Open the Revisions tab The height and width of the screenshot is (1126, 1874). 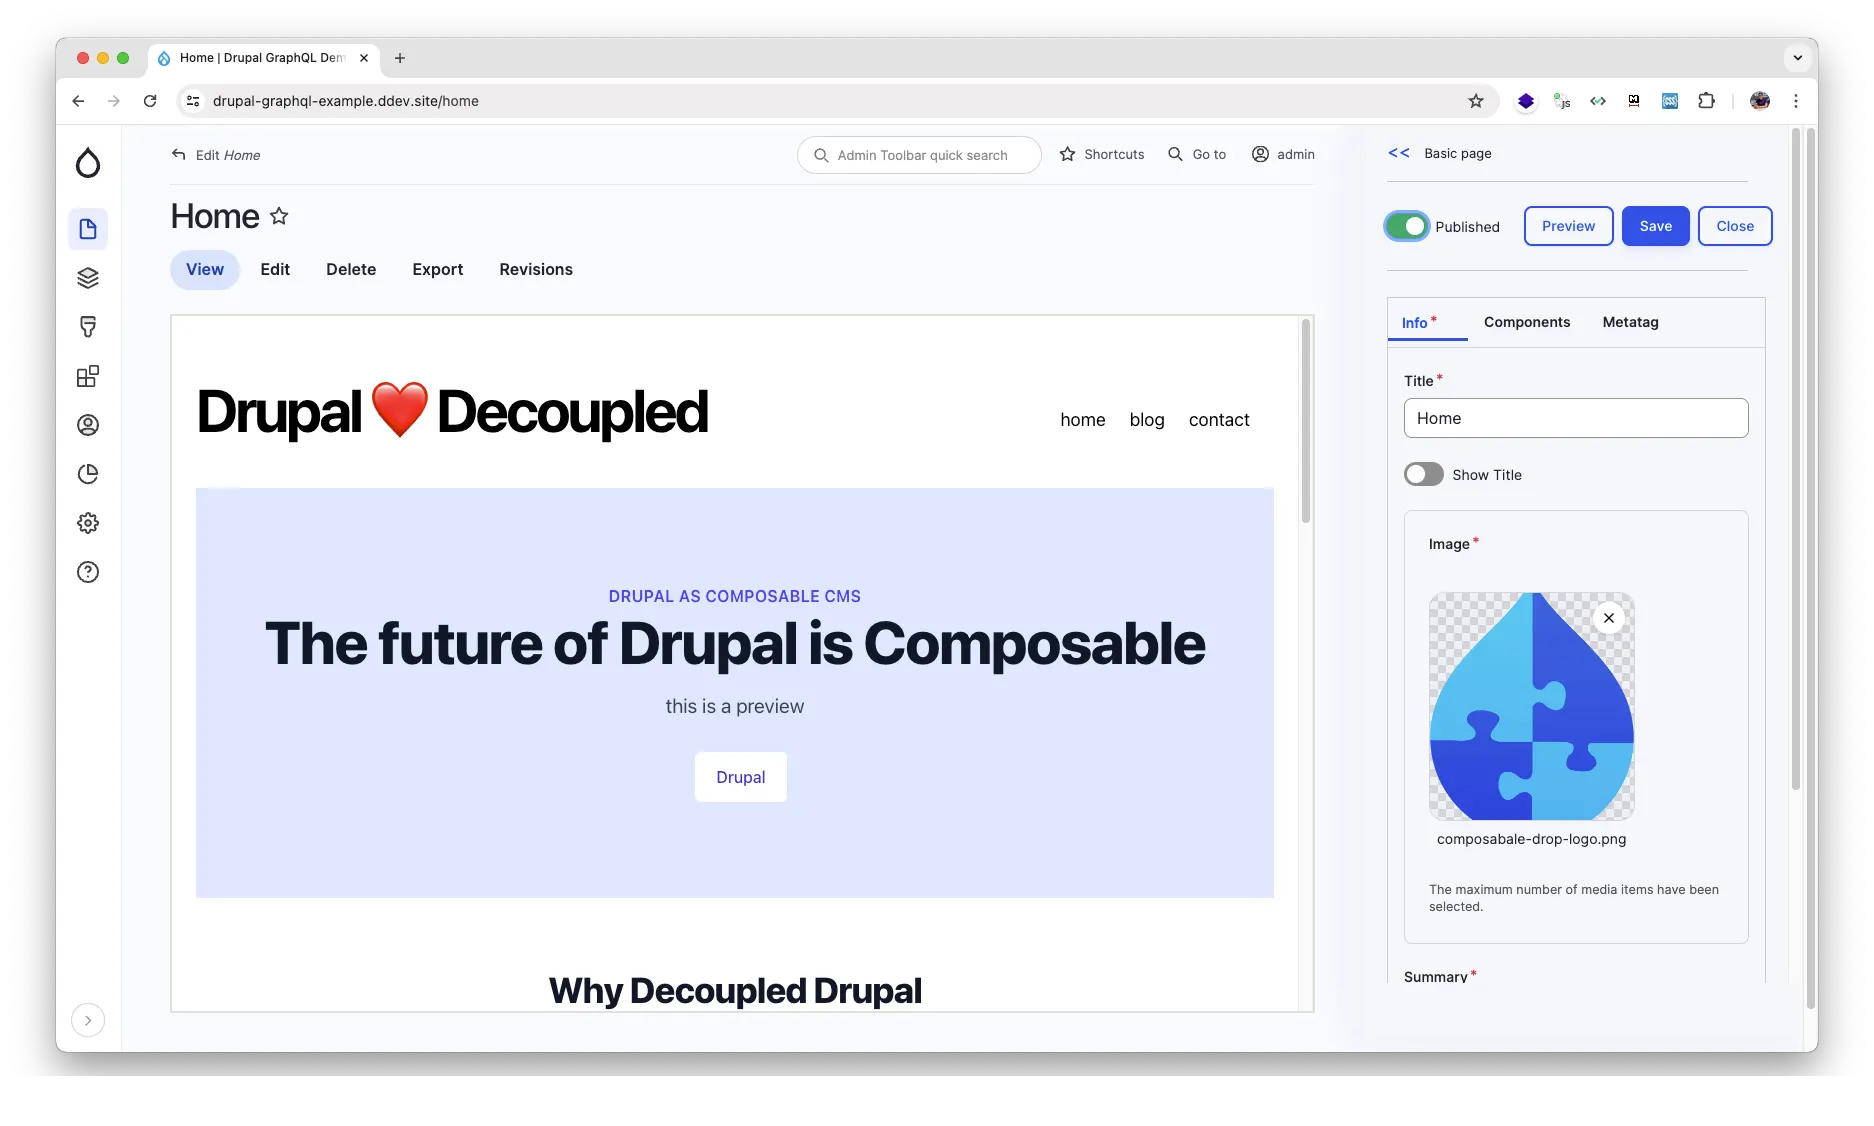pos(536,270)
